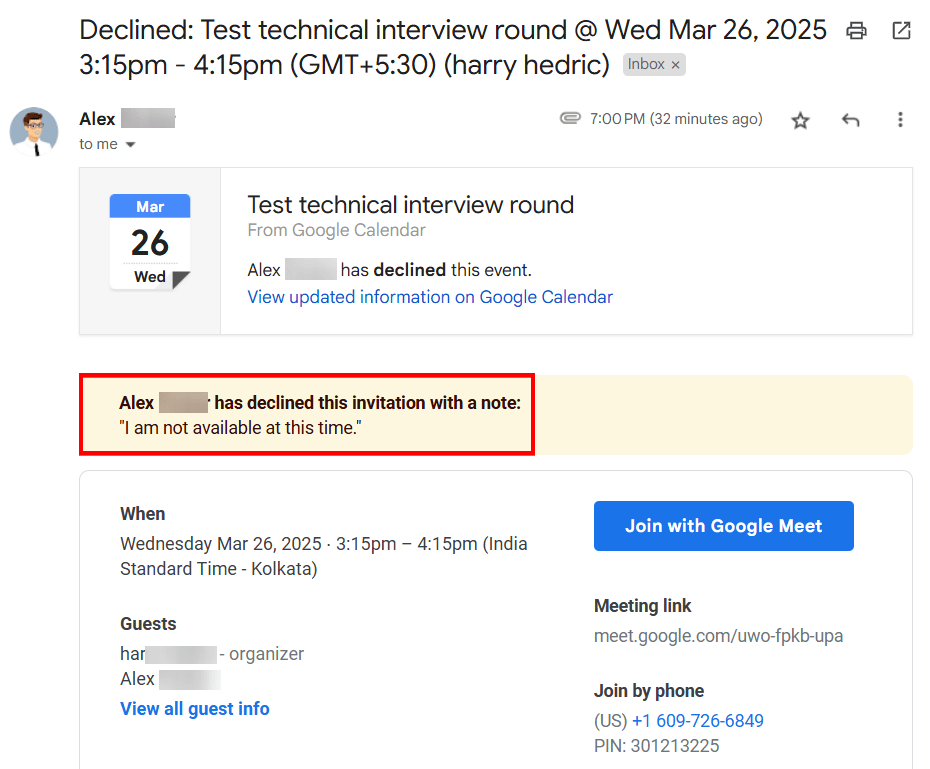
Task: Click the Test technical interview round title
Action: click(x=410, y=205)
